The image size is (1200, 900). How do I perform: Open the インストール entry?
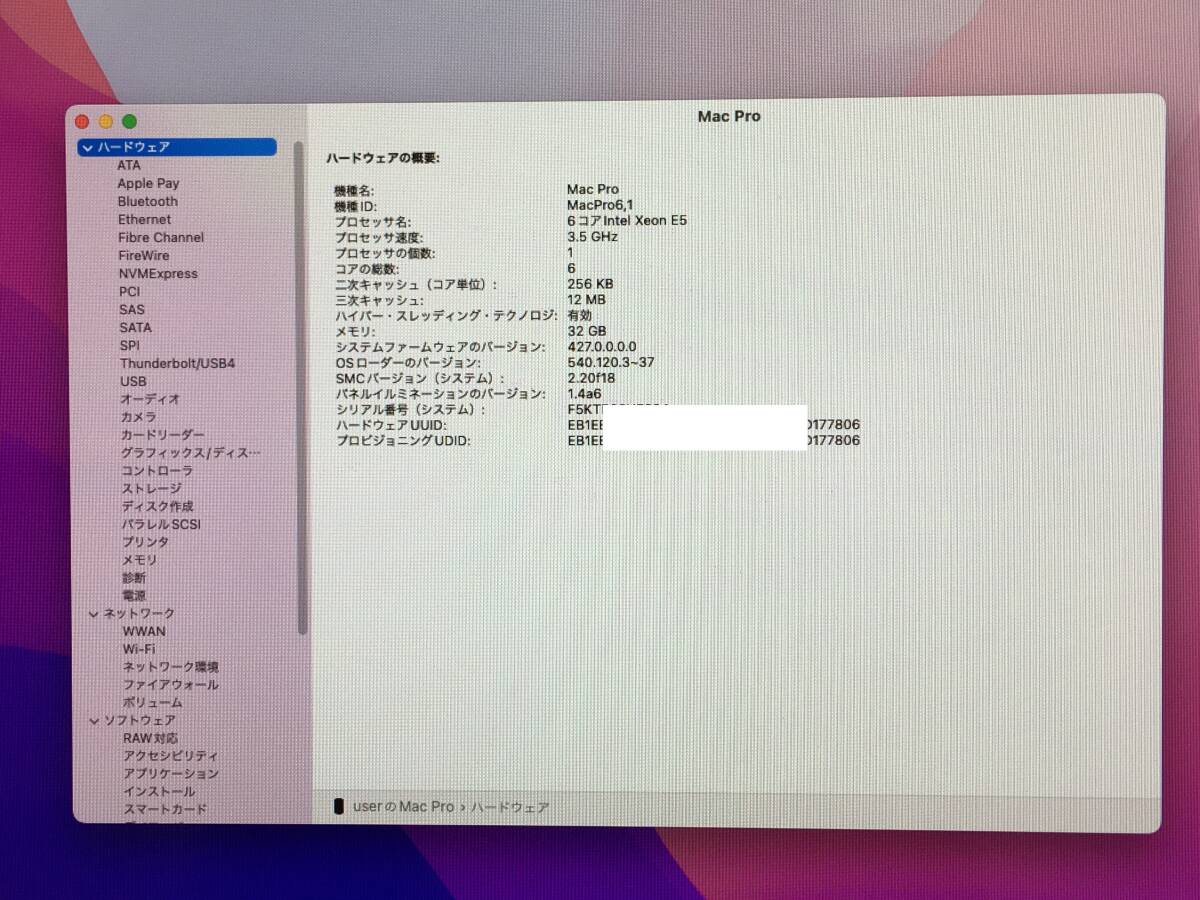[159, 792]
